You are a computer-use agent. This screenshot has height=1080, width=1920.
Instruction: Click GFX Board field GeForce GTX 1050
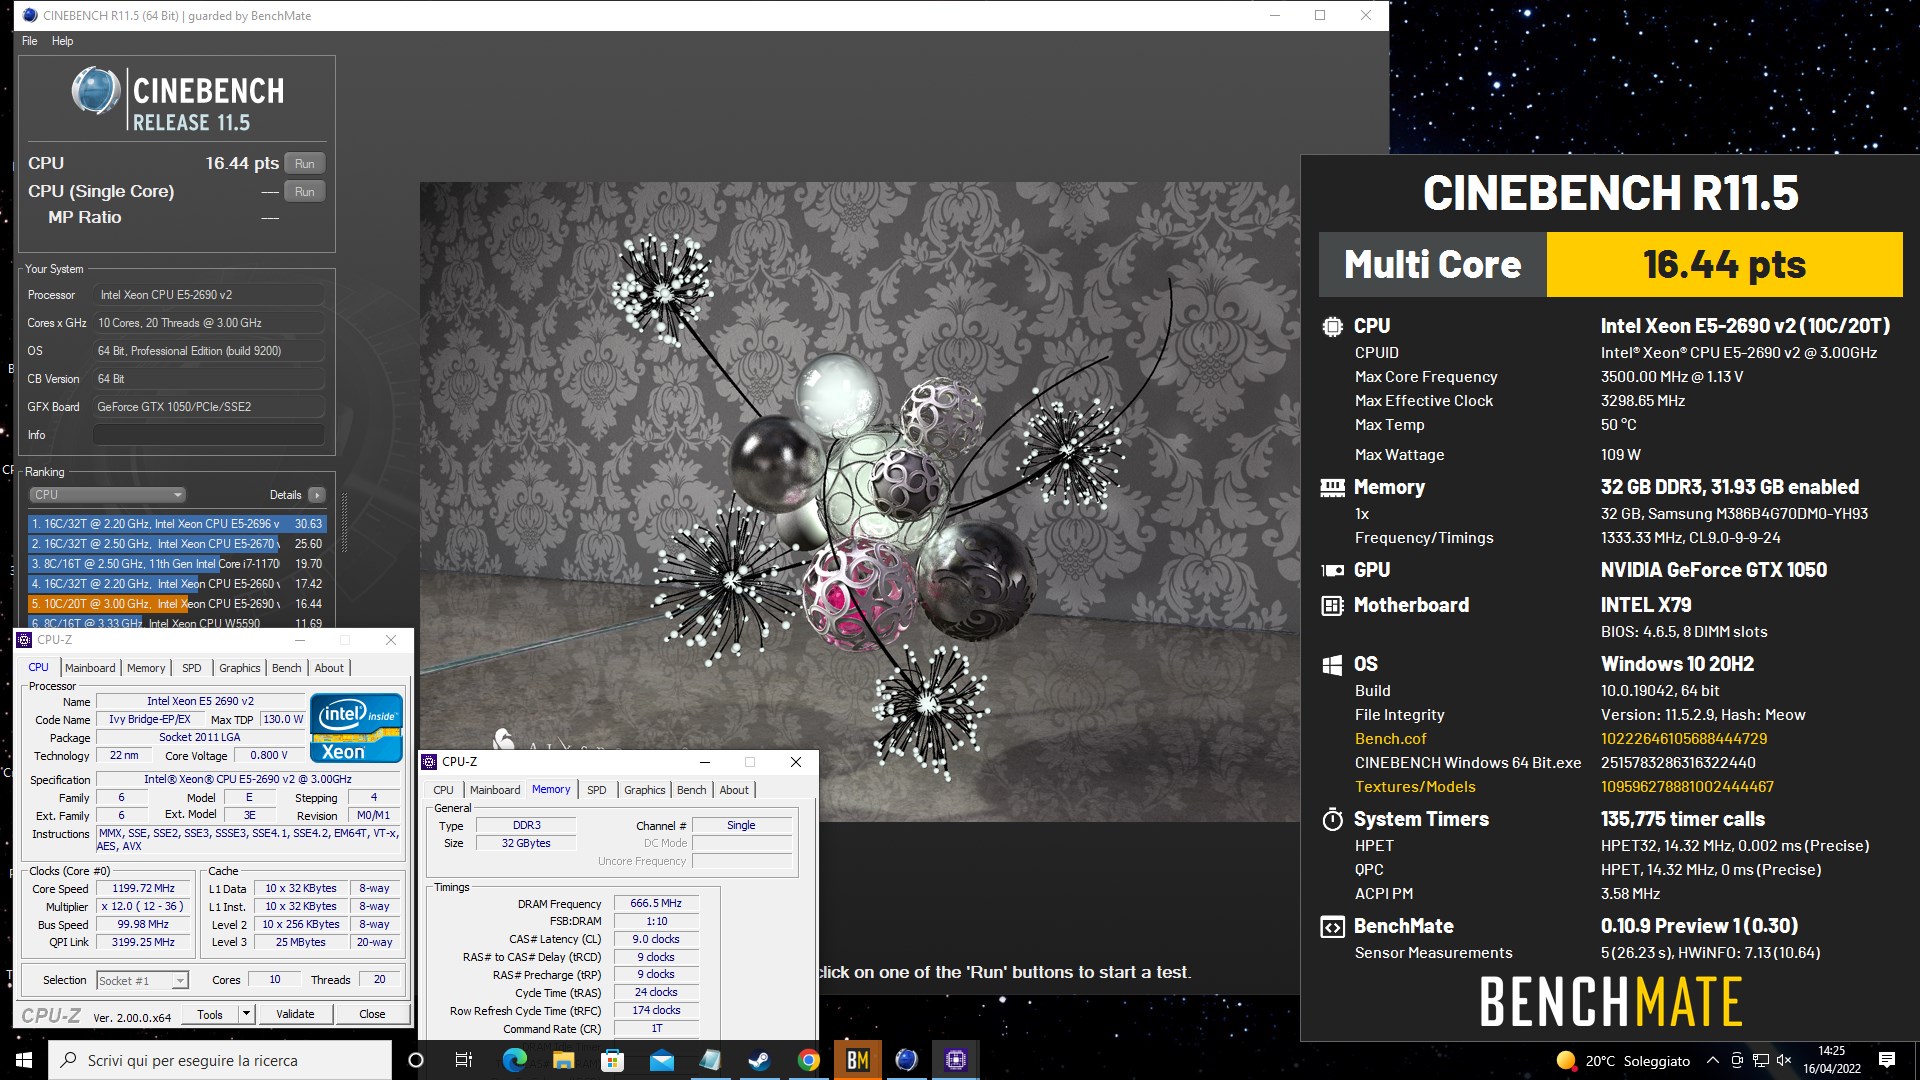pyautogui.click(x=209, y=407)
